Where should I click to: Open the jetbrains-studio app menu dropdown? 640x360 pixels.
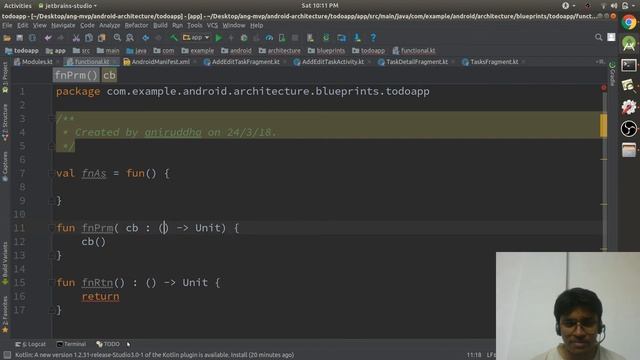(68, 6)
